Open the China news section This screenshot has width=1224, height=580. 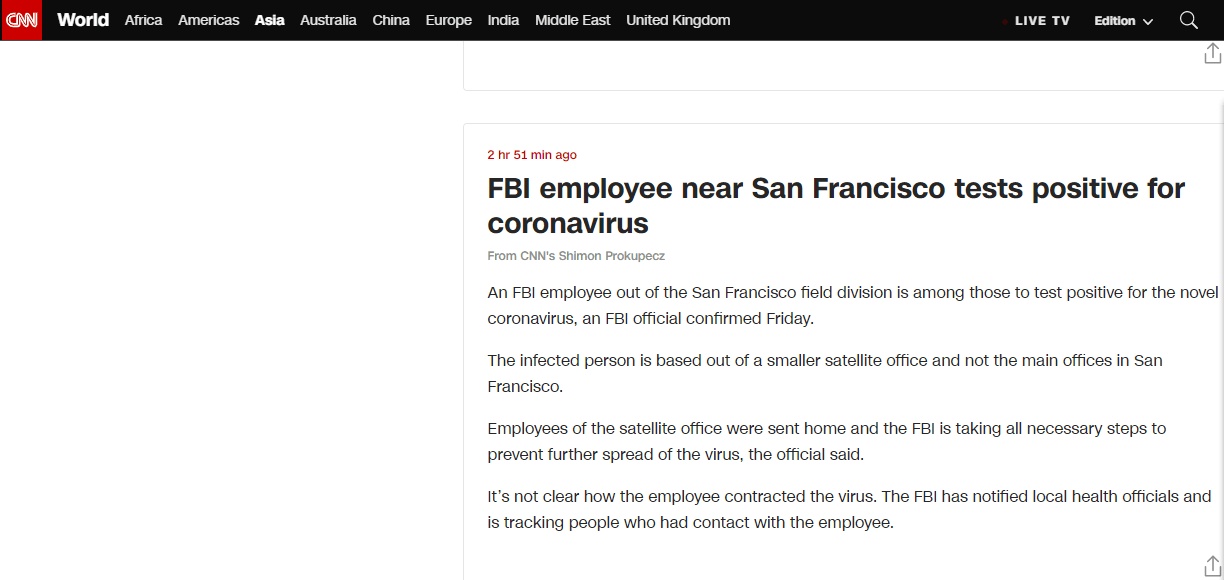tap(391, 20)
